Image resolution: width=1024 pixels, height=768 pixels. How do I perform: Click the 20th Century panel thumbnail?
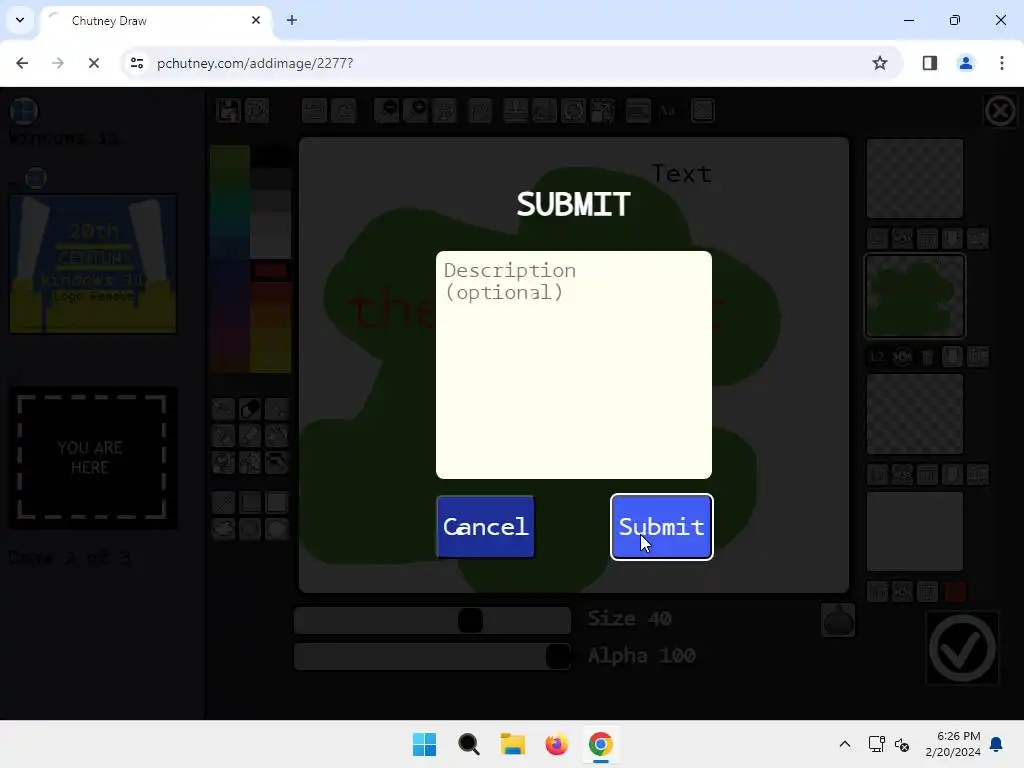(x=93, y=264)
